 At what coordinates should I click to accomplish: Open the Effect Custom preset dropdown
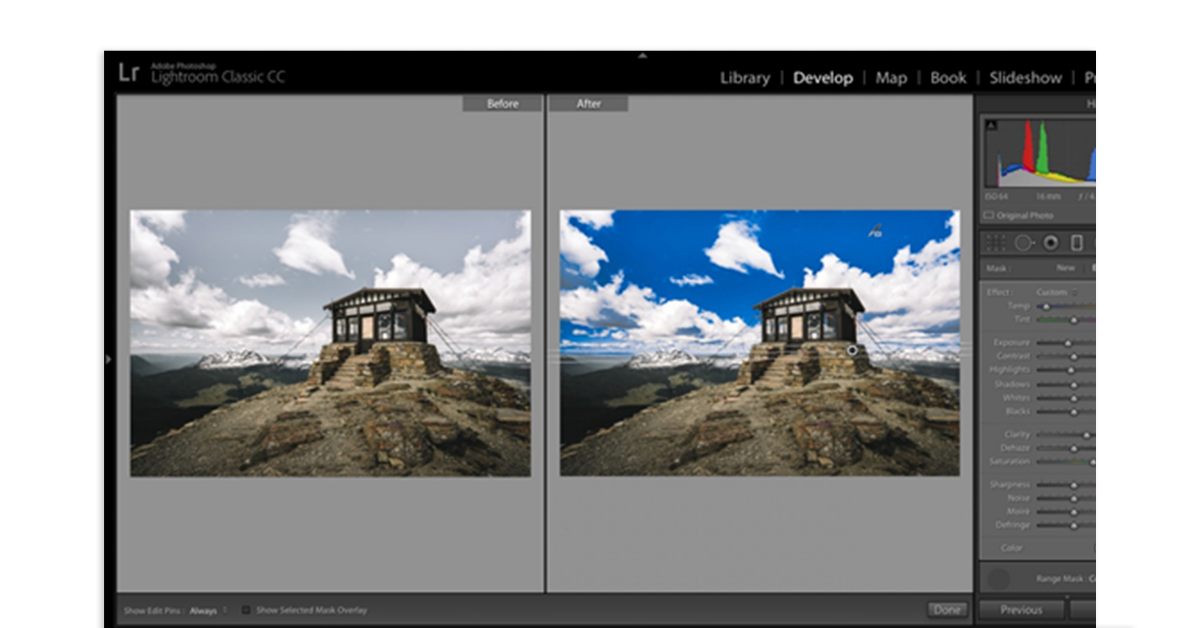(1055, 292)
